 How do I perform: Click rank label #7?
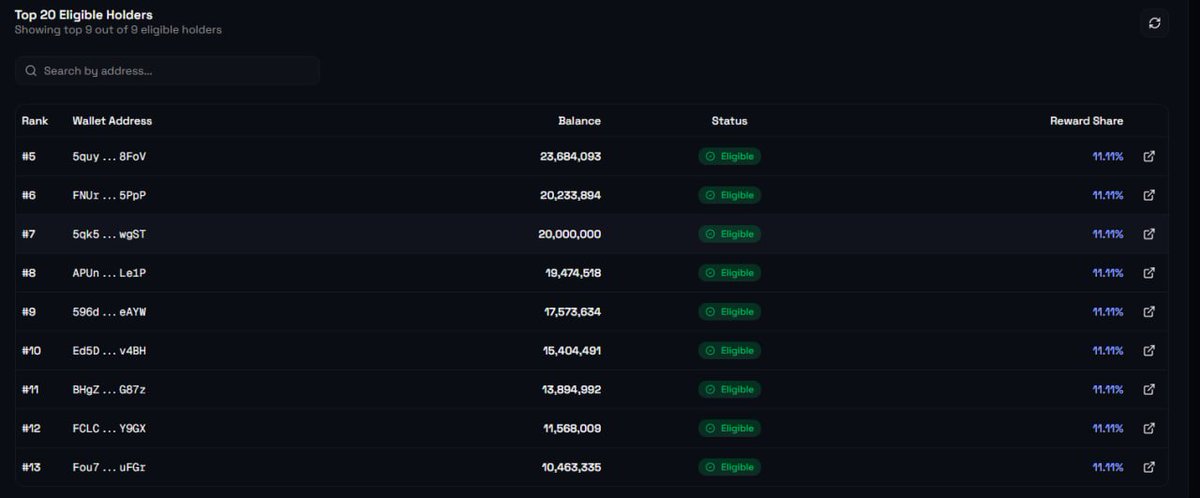coord(29,234)
